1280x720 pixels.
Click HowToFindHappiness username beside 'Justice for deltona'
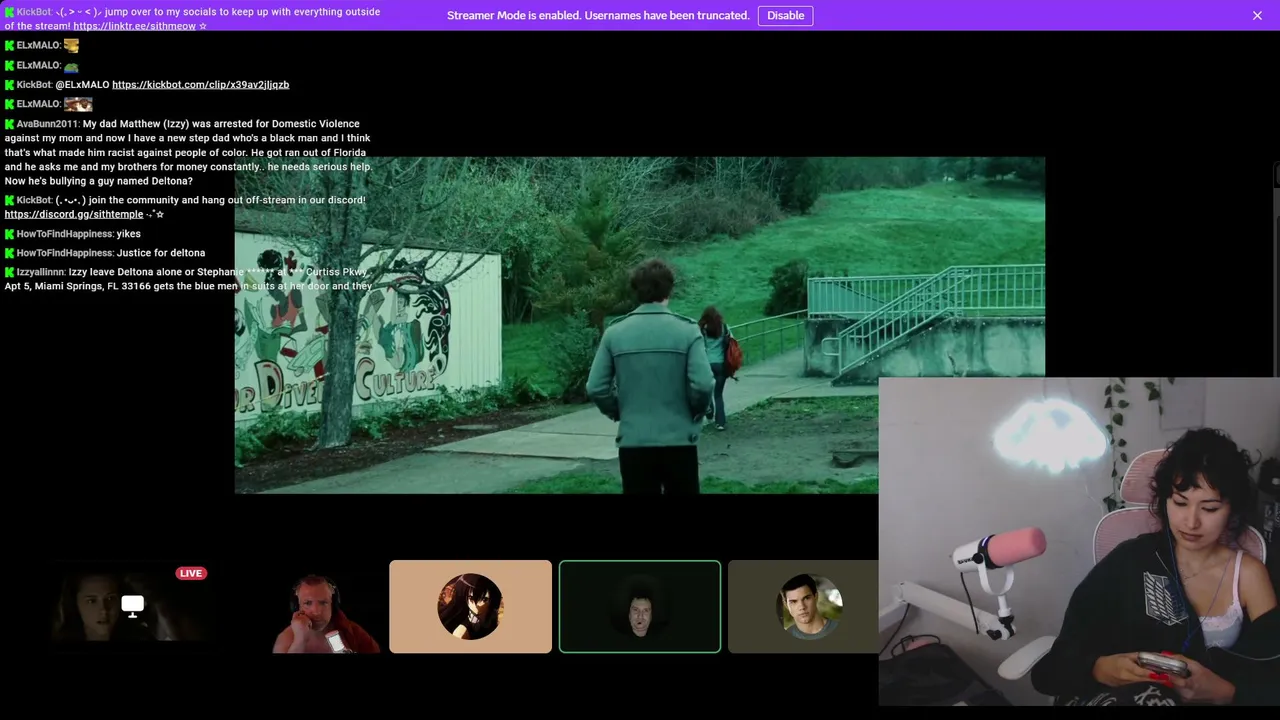(x=64, y=253)
